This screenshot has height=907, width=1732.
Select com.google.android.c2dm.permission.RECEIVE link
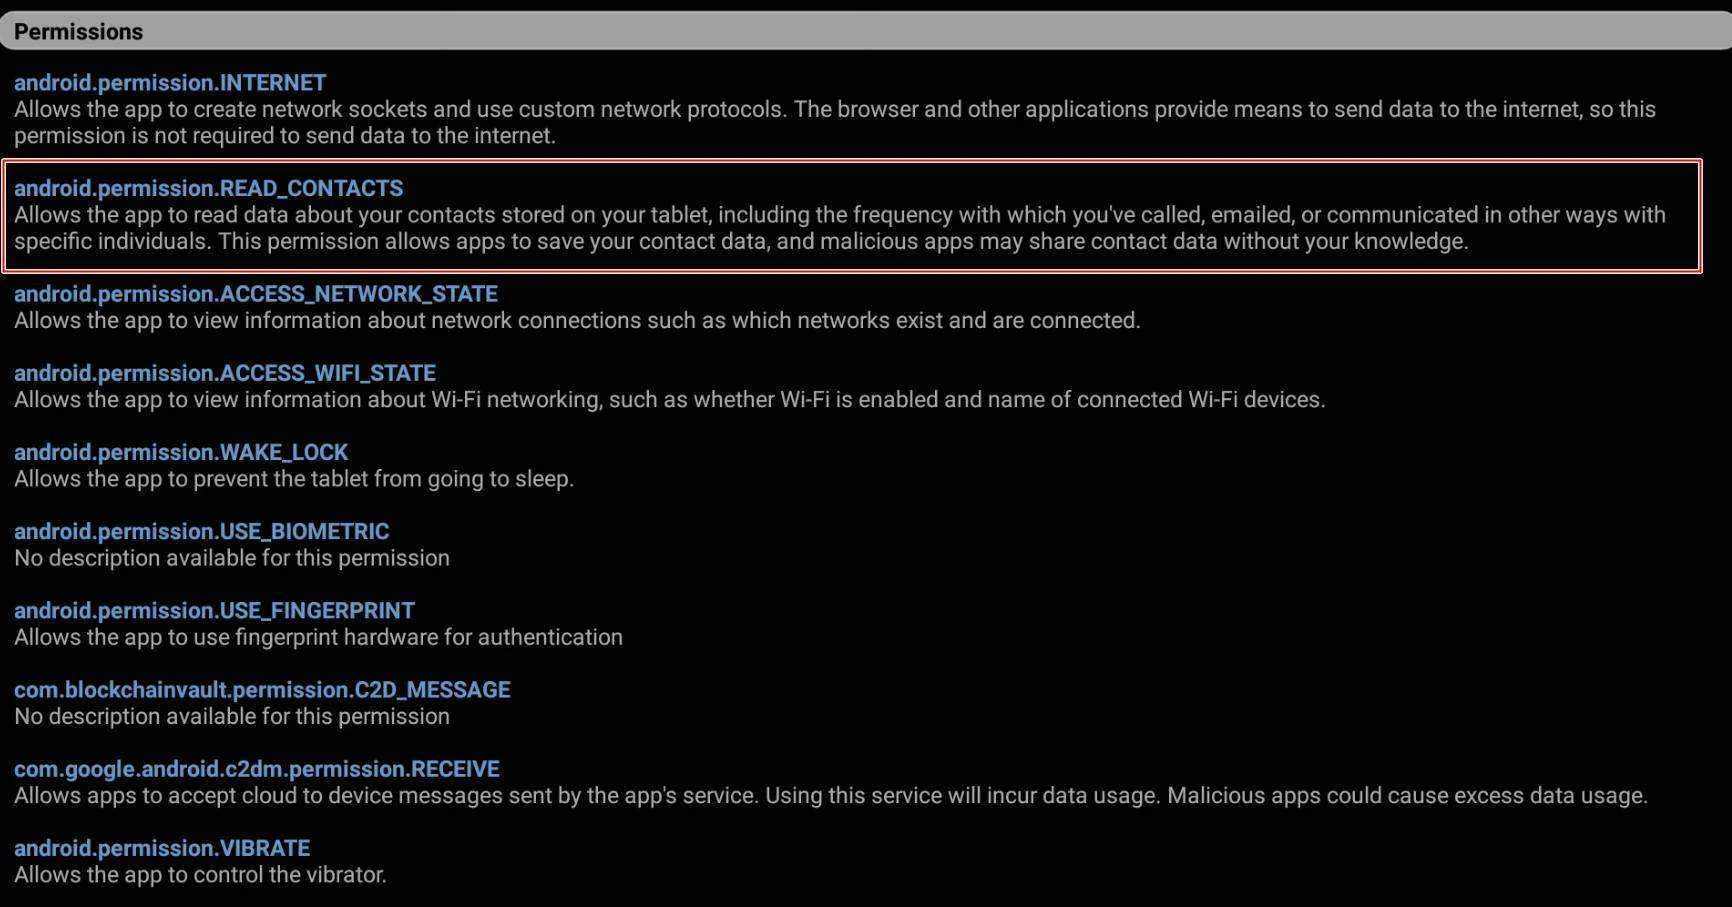(257, 768)
